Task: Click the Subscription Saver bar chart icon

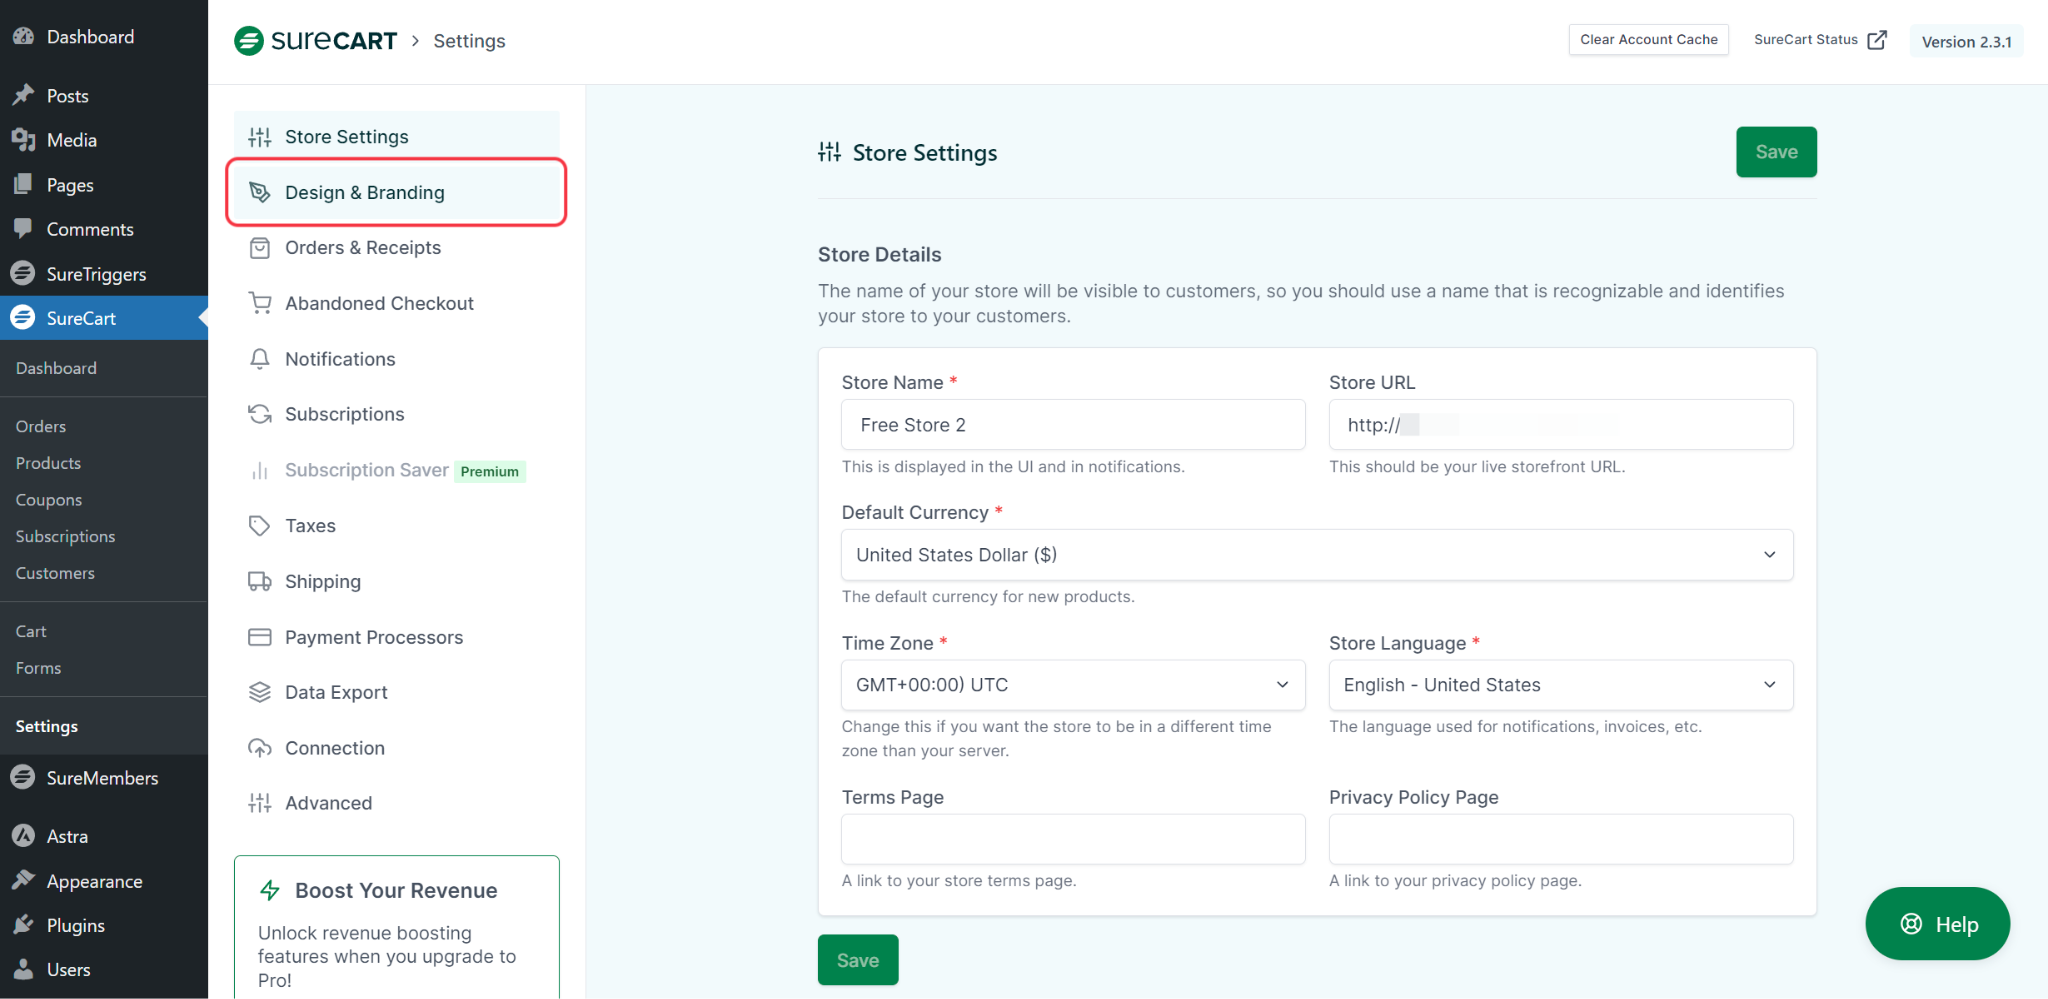Action: 260,470
